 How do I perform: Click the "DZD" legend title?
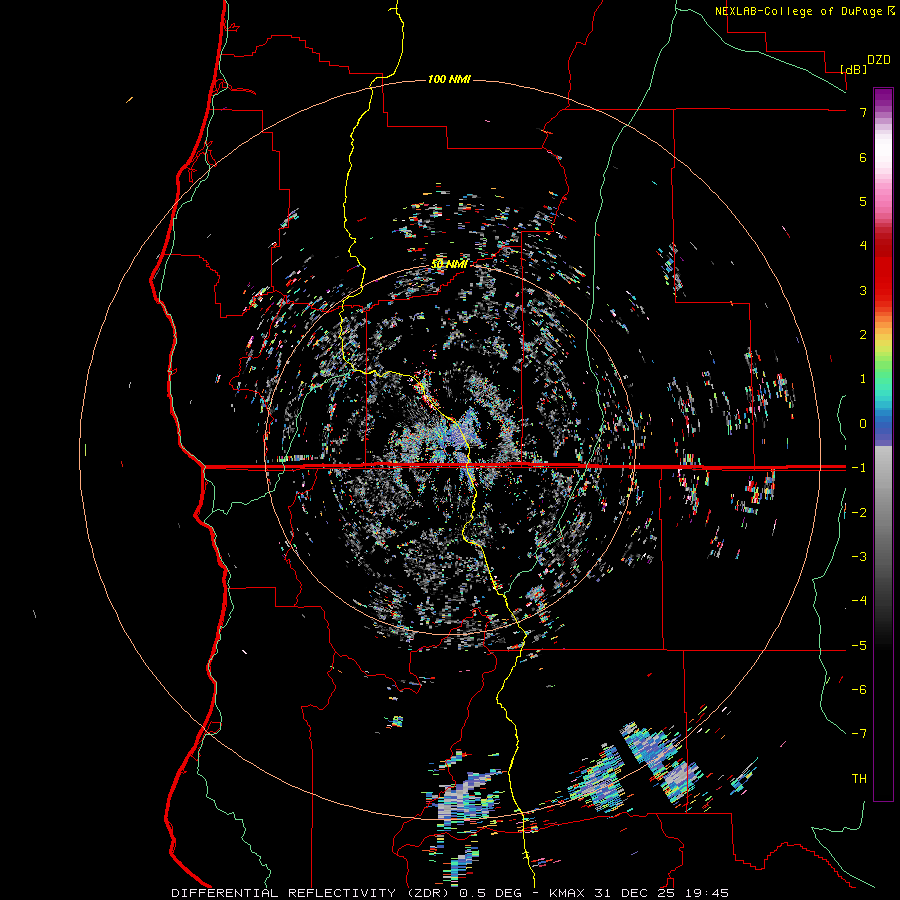pyautogui.click(x=879, y=60)
